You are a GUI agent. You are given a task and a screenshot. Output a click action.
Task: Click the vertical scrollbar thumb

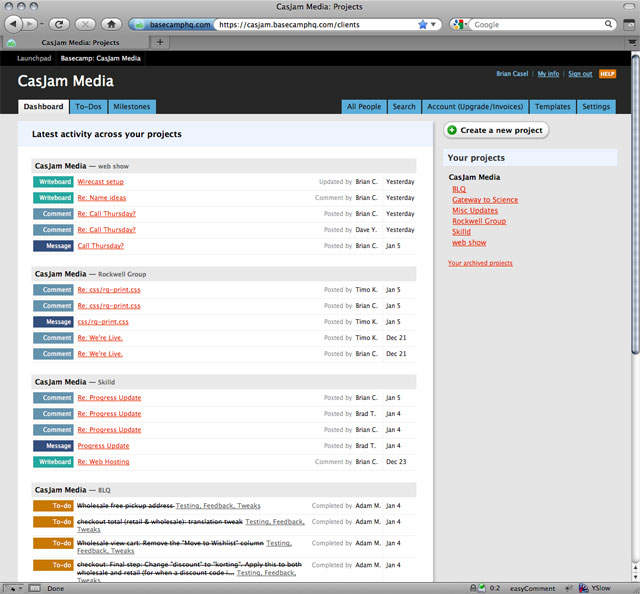[636, 204]
